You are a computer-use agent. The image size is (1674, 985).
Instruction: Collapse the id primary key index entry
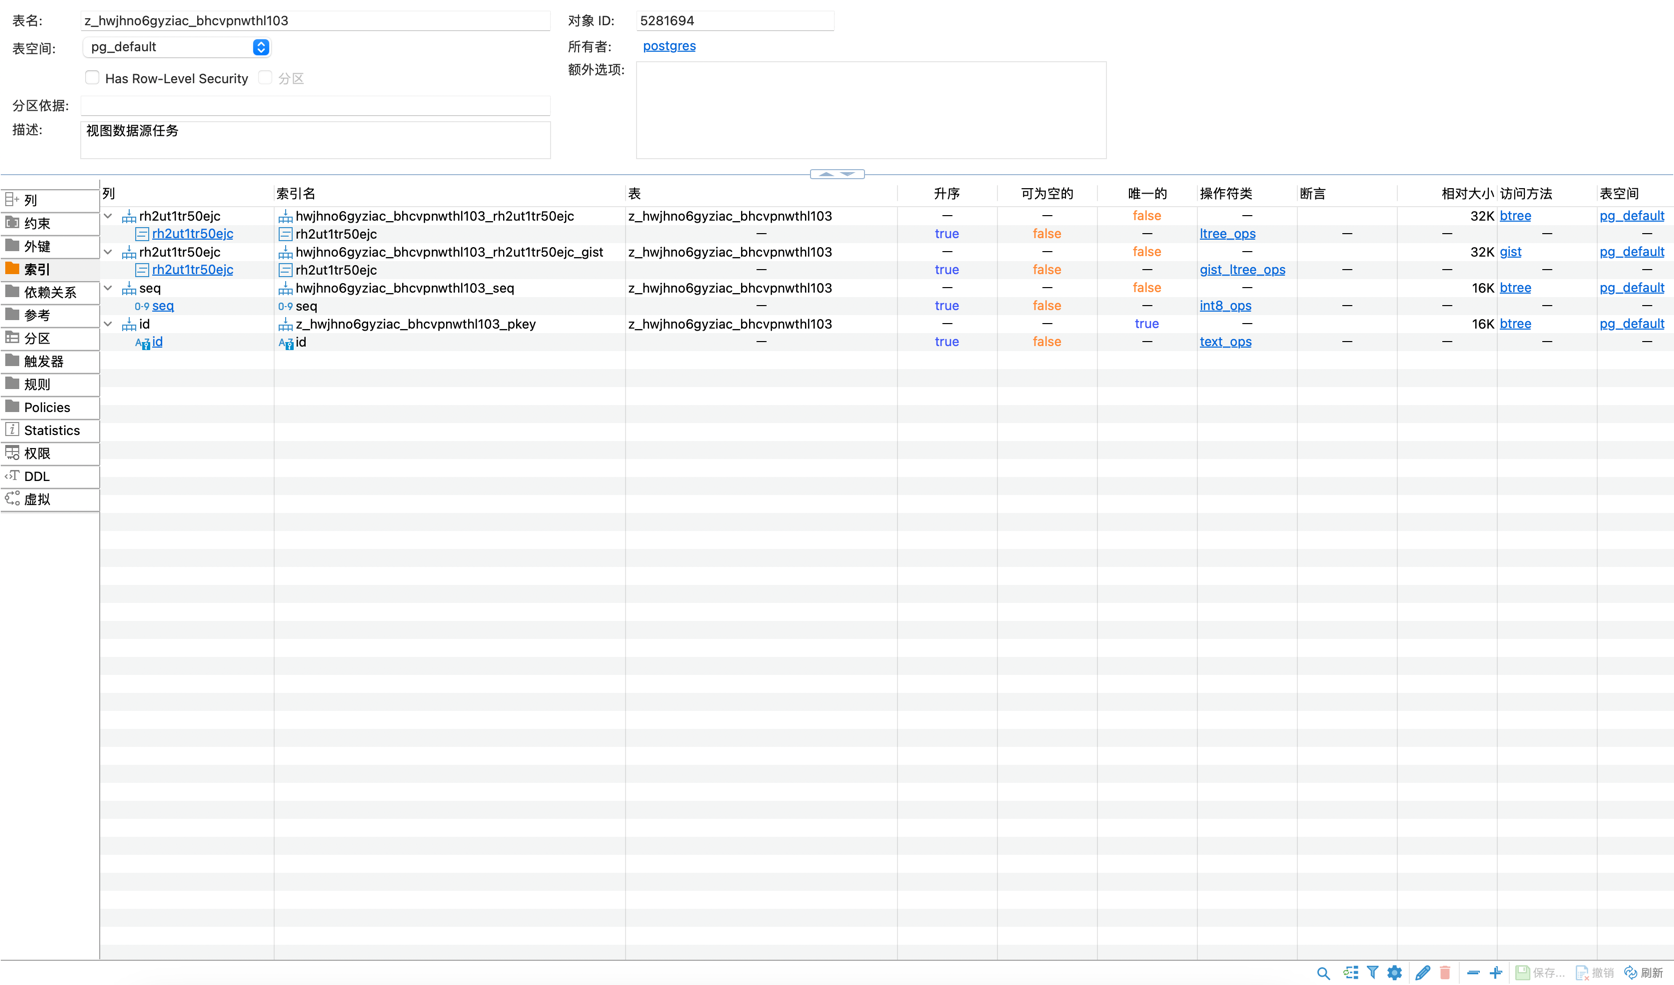pos(107,324)
